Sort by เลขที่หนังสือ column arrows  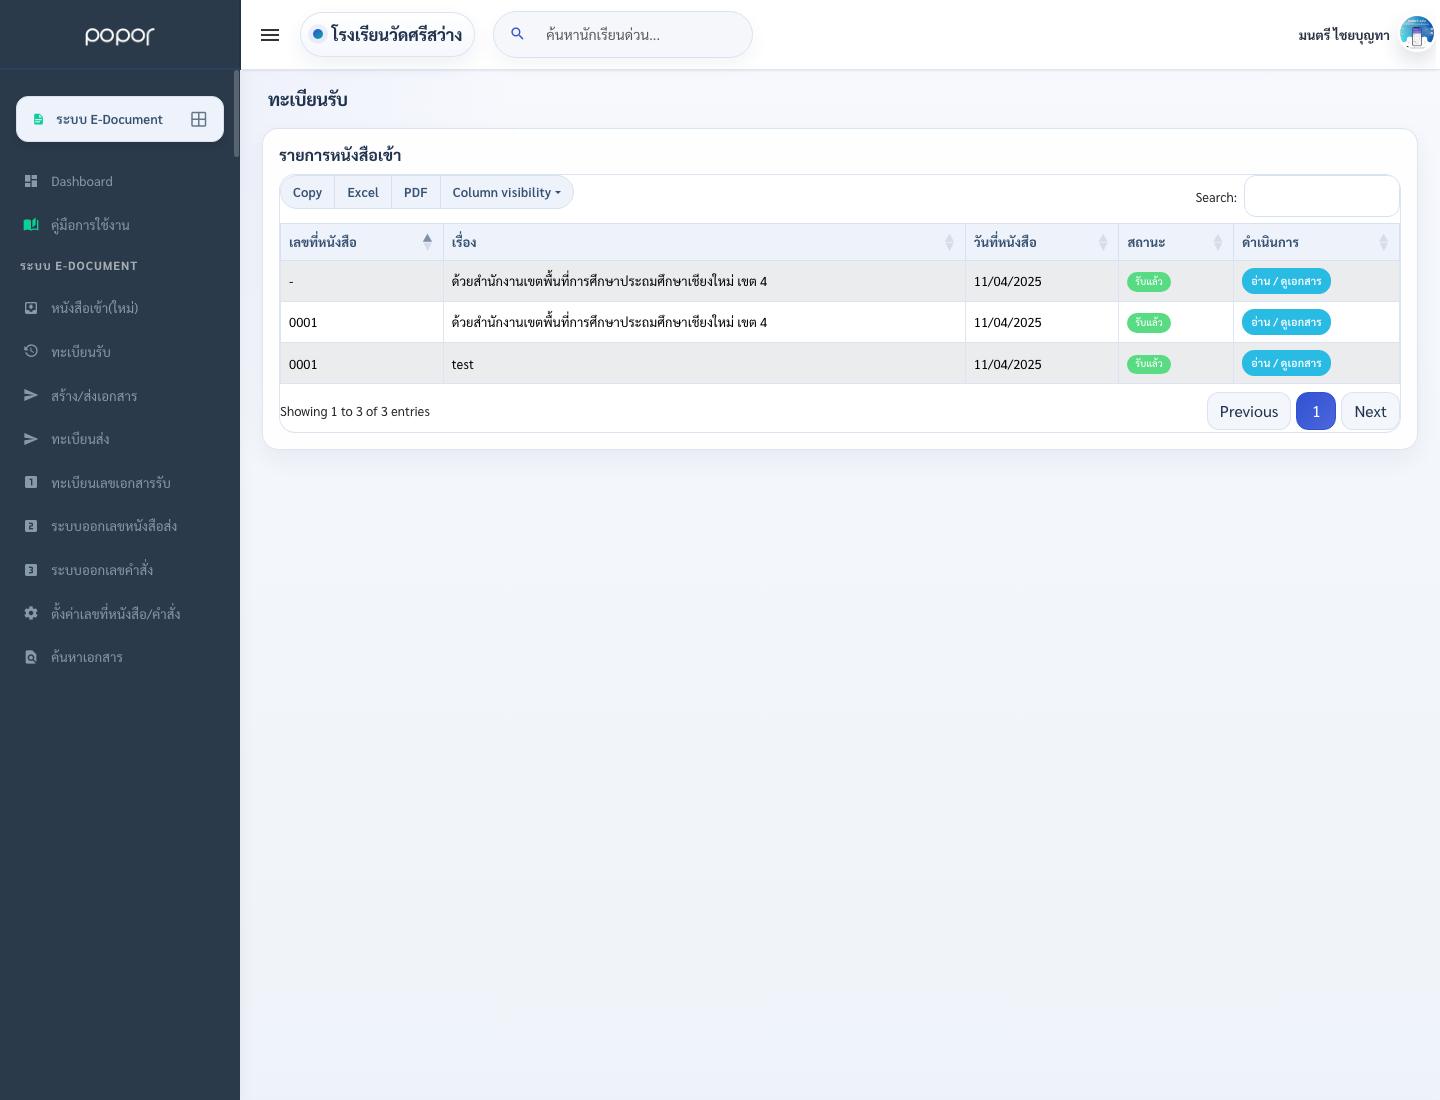click(x=427, y=241)
